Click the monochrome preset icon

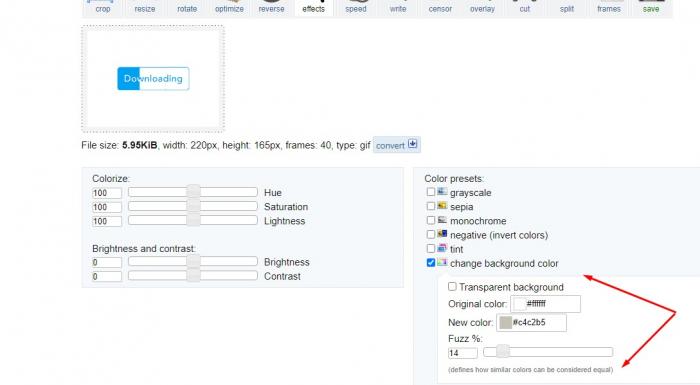click(x=442, y=220)
